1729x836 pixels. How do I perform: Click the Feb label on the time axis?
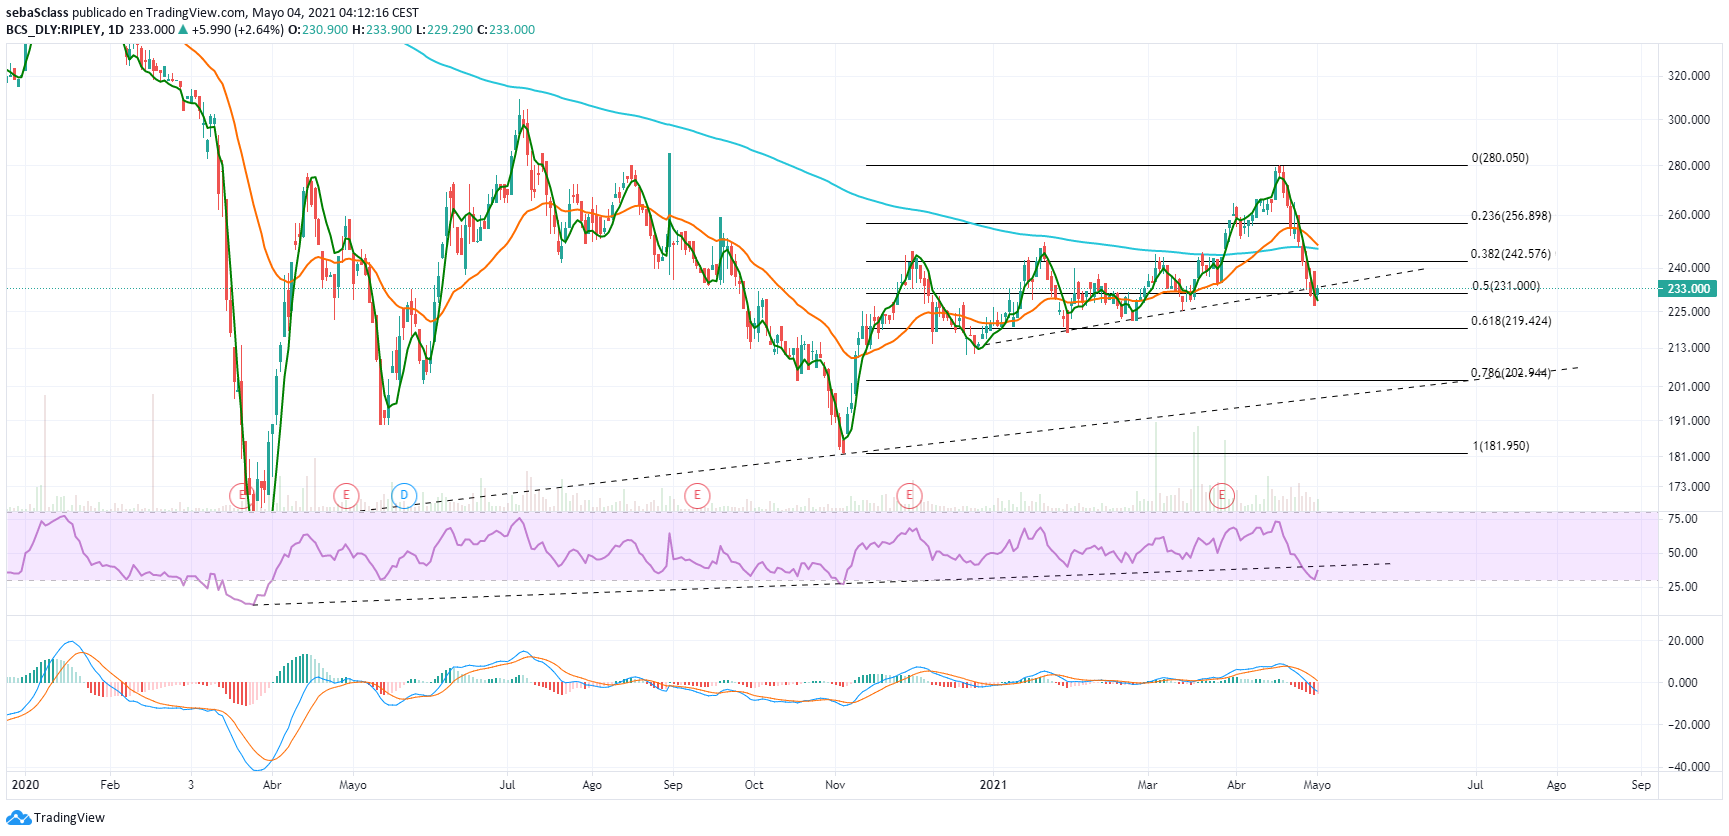tap(110, 785)
